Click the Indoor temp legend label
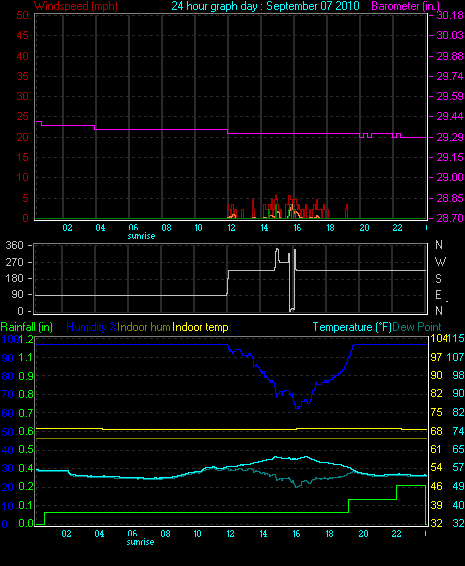 [200, 327]
